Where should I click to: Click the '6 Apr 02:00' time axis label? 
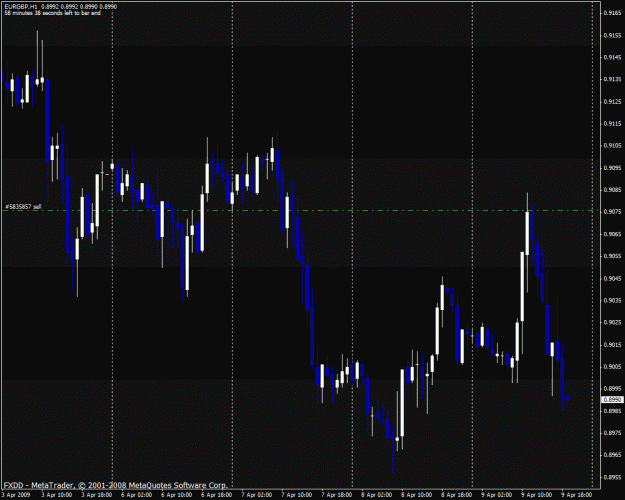tap(137, 495)
